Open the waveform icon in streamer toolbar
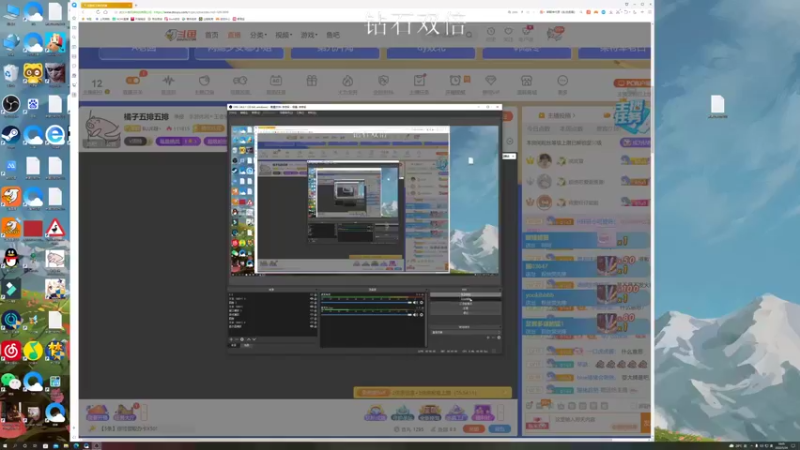 [x=168, y=81]
